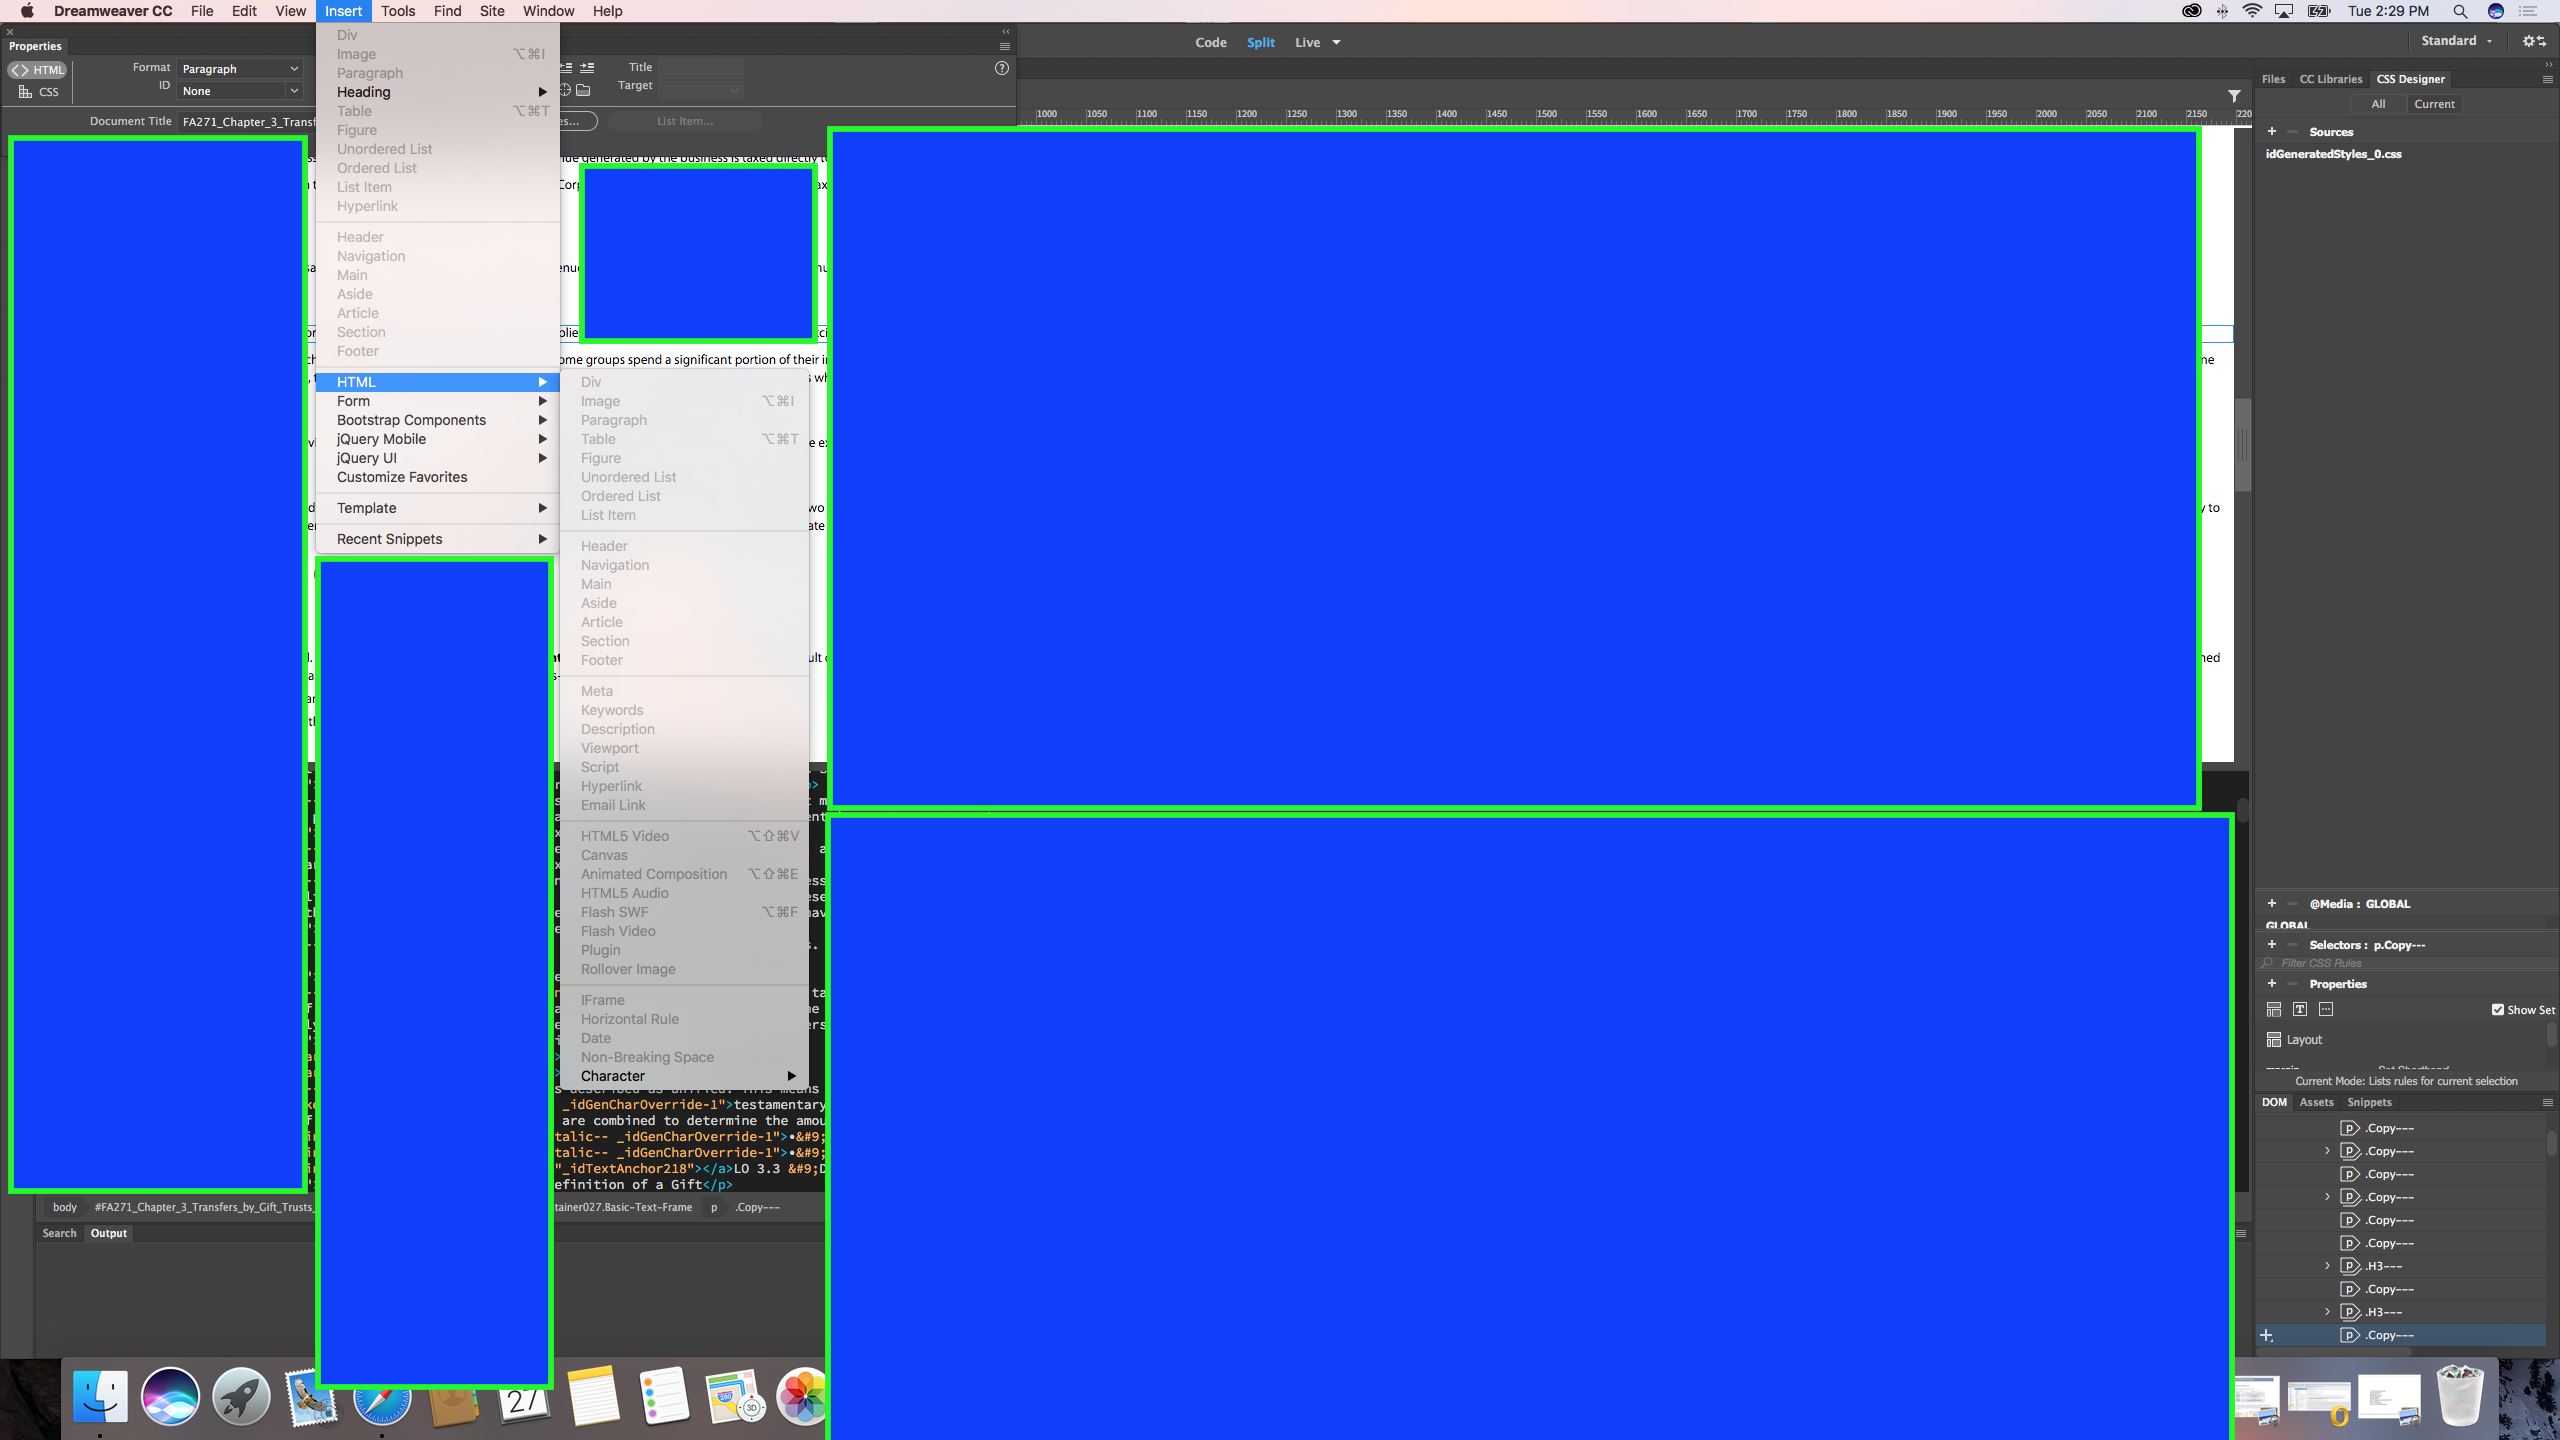
Task: Switch CSS Designer to All mode
Action: (2378, 104)
